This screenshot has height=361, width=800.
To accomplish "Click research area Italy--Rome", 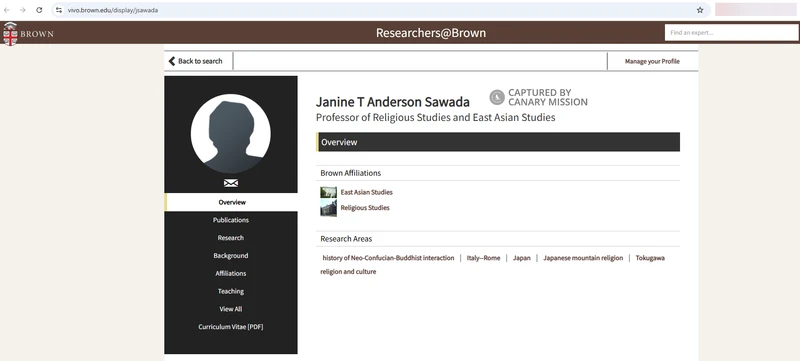I will 483,258.
